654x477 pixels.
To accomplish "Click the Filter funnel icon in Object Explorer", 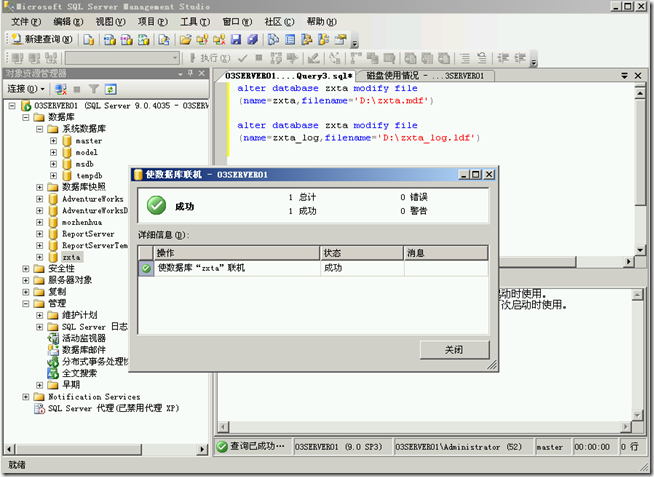I will coord(94,89).
